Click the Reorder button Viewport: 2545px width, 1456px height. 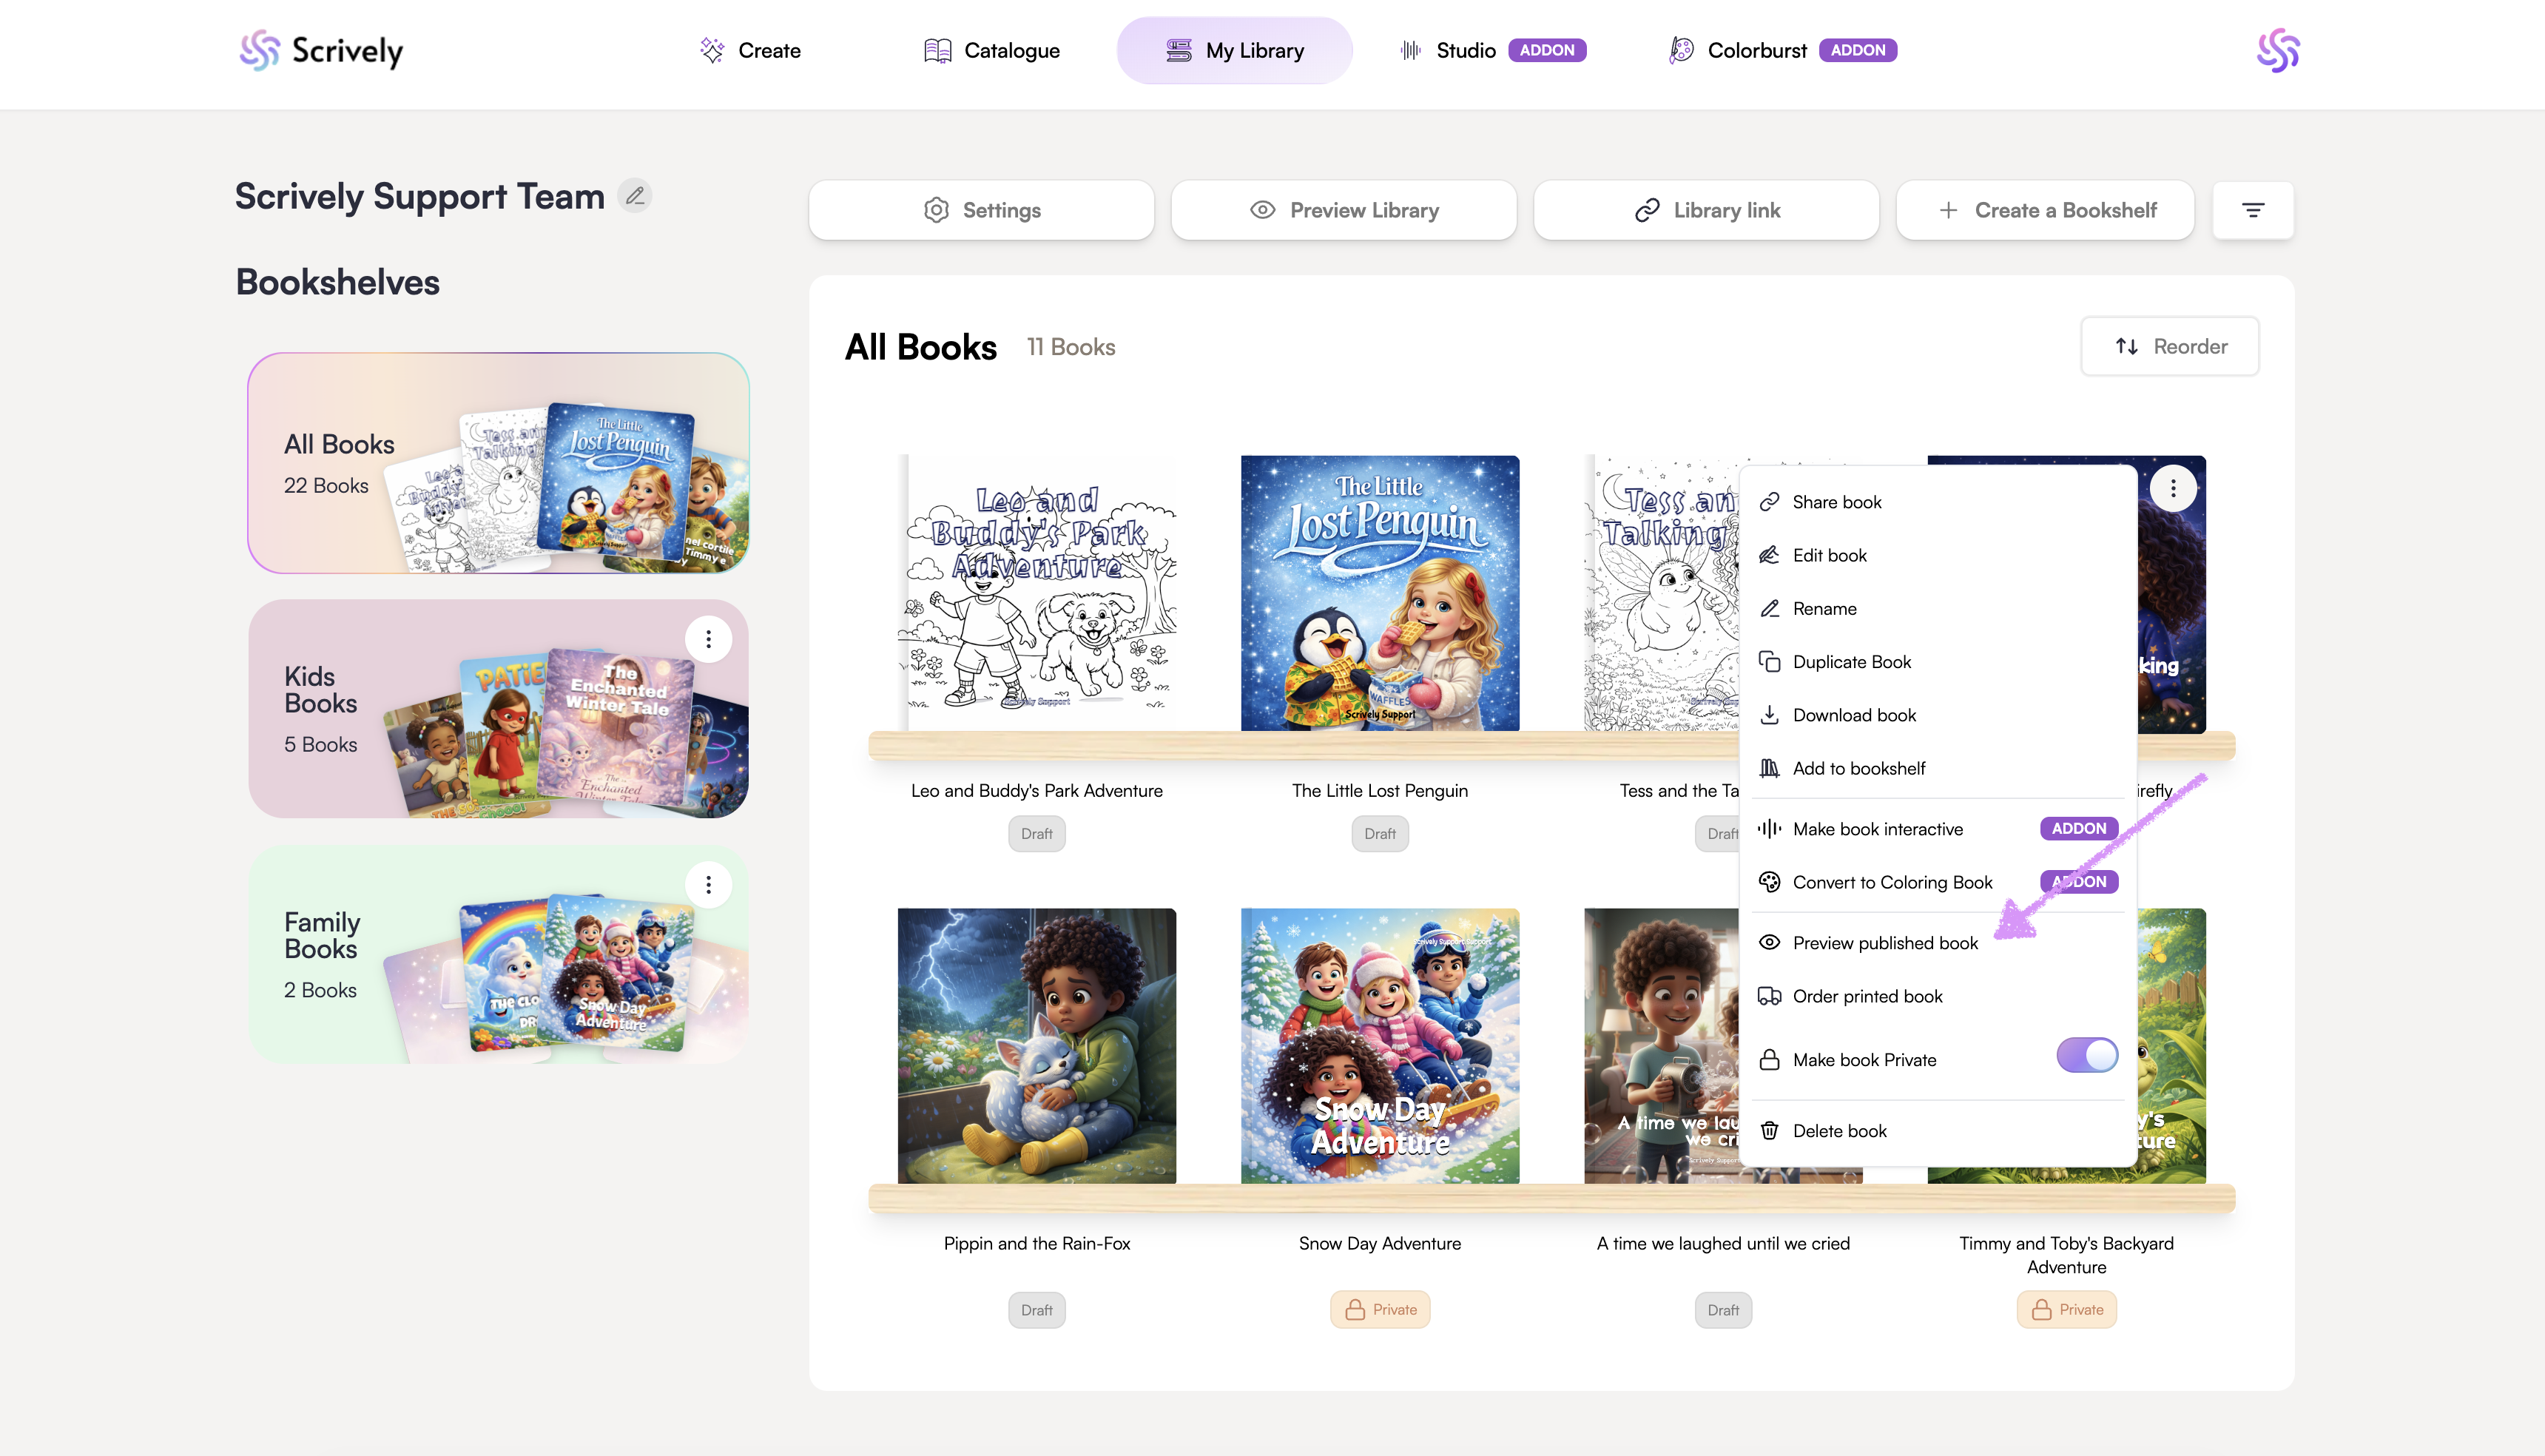pos(2169,346)
